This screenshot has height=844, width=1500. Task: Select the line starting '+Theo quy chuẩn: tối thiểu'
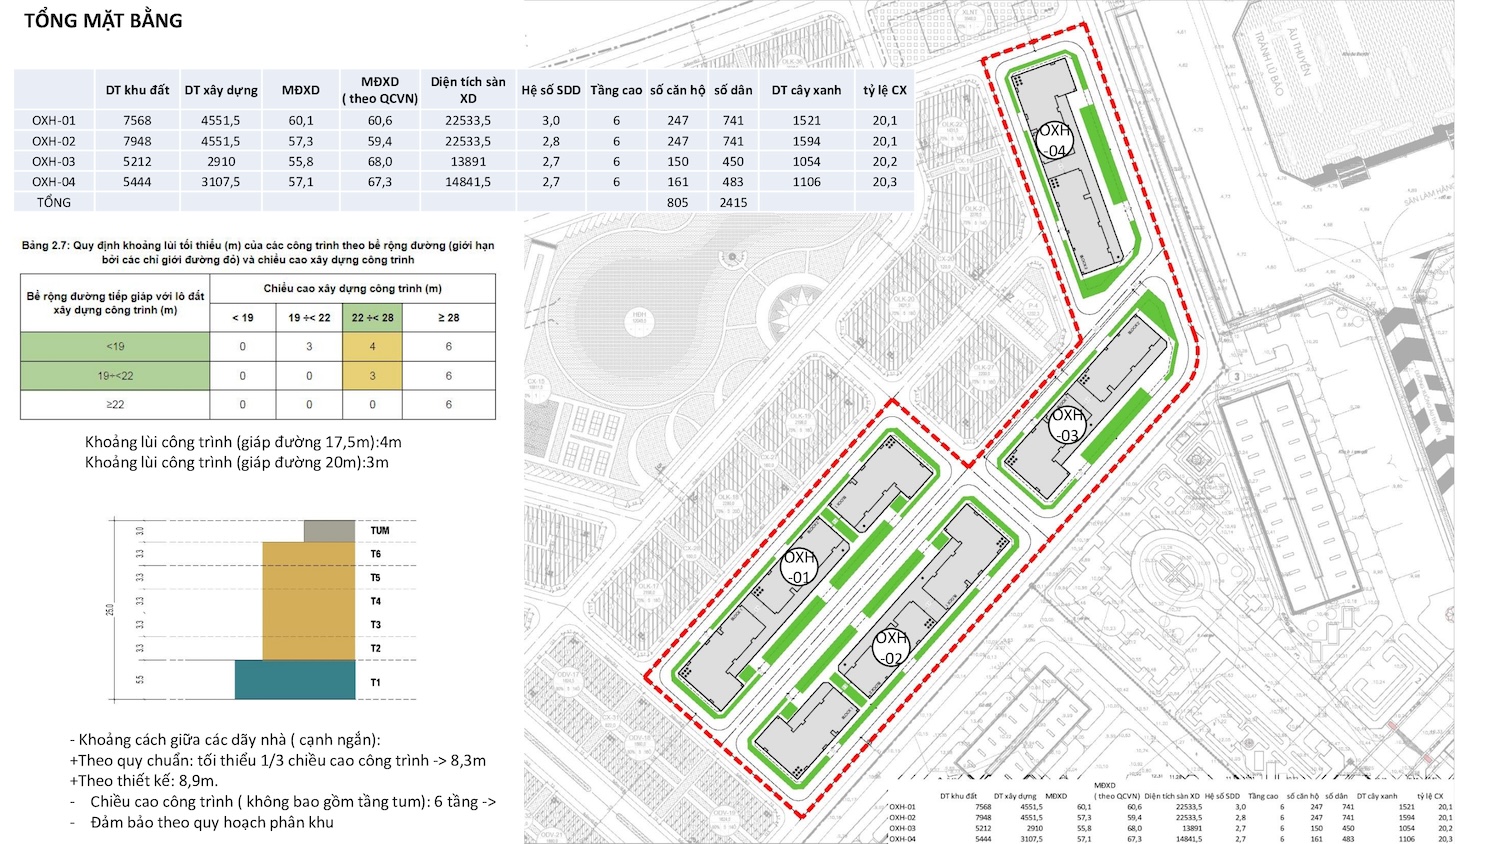(278, 760)
